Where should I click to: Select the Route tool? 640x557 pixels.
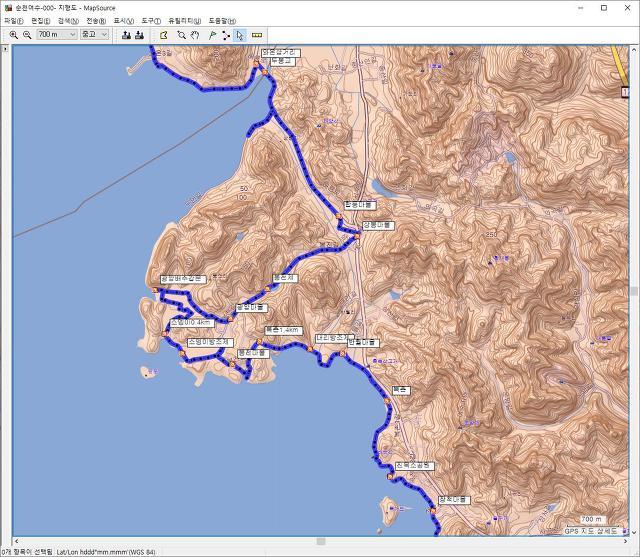coord(226,35)
